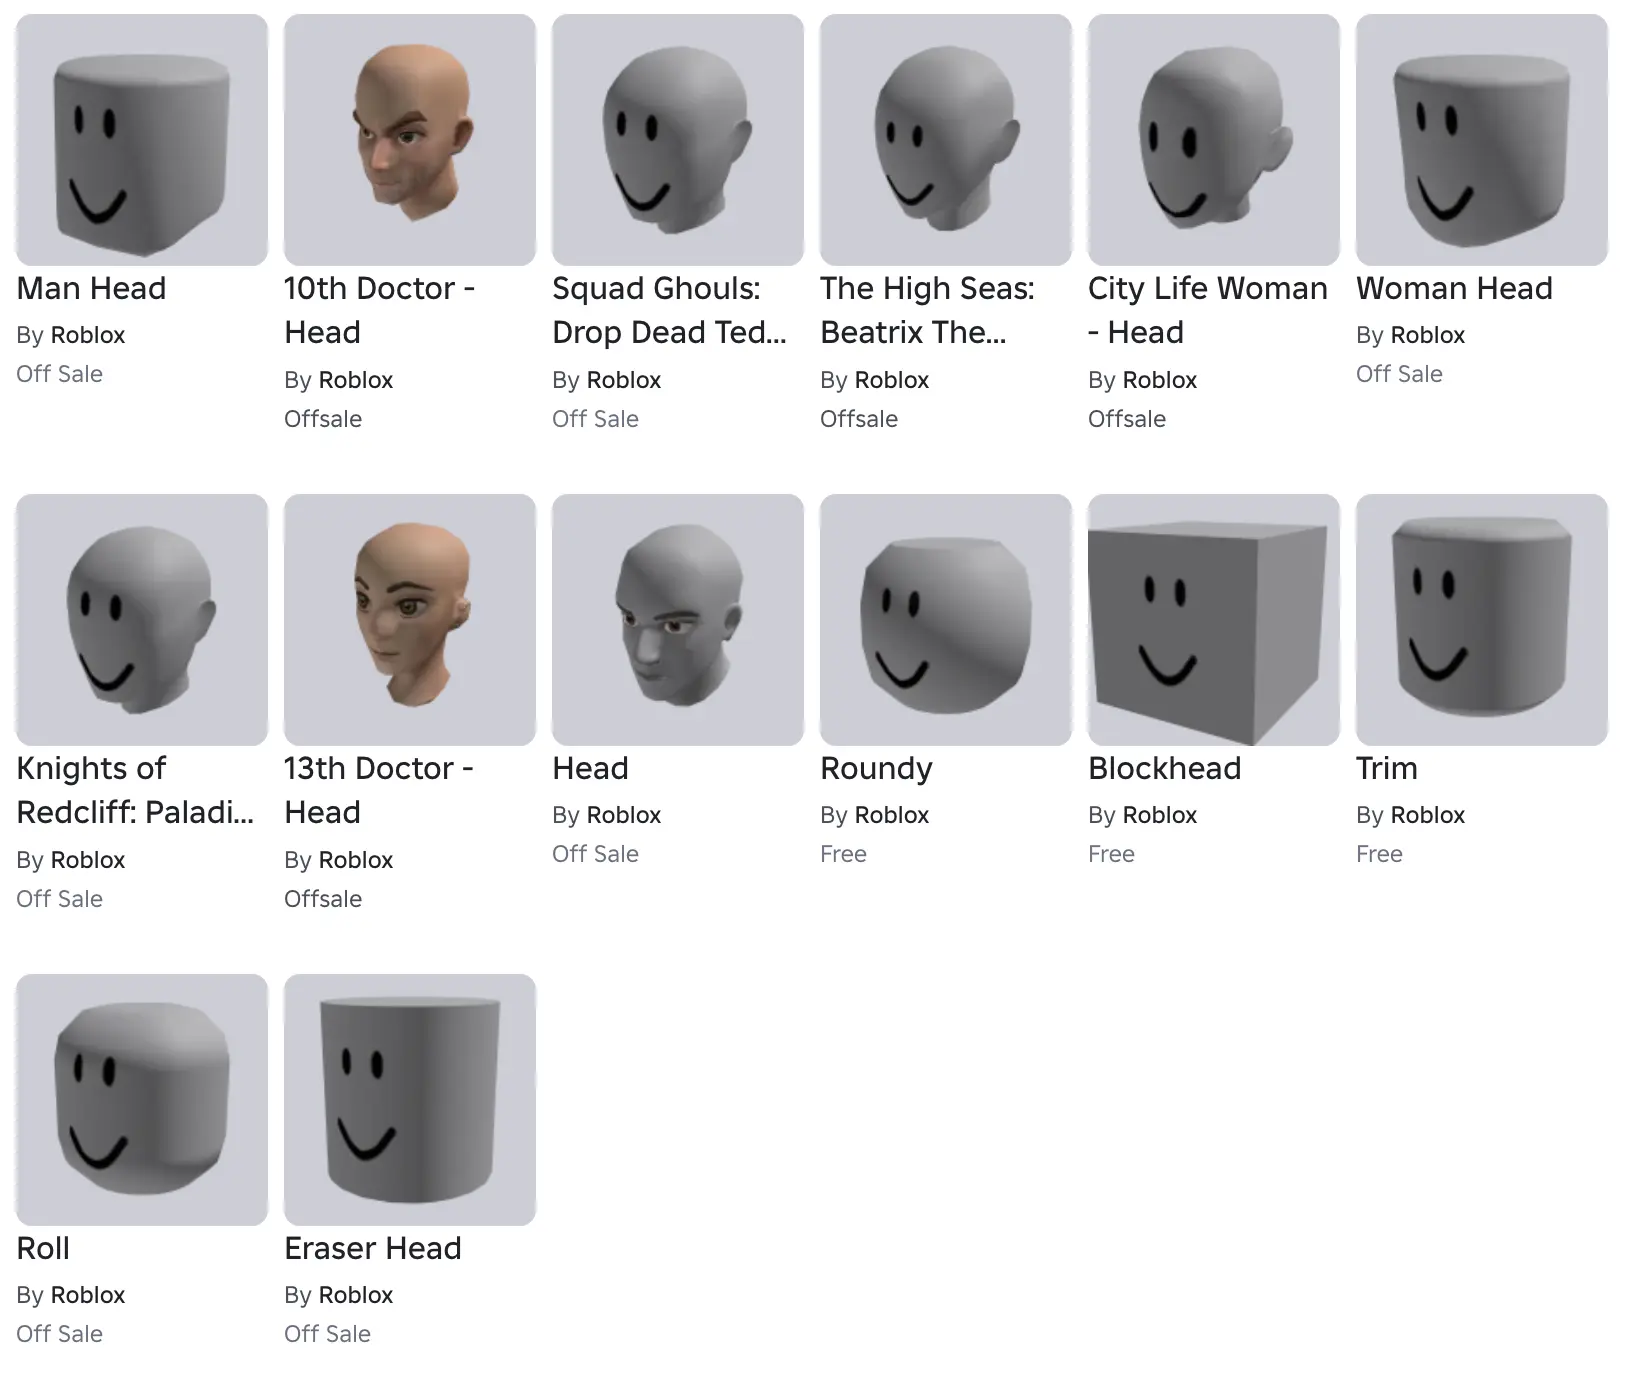Open Roblox creator link under Squad Ghouls
This screenshot has height=1398, width=1644.
(624, 380)
